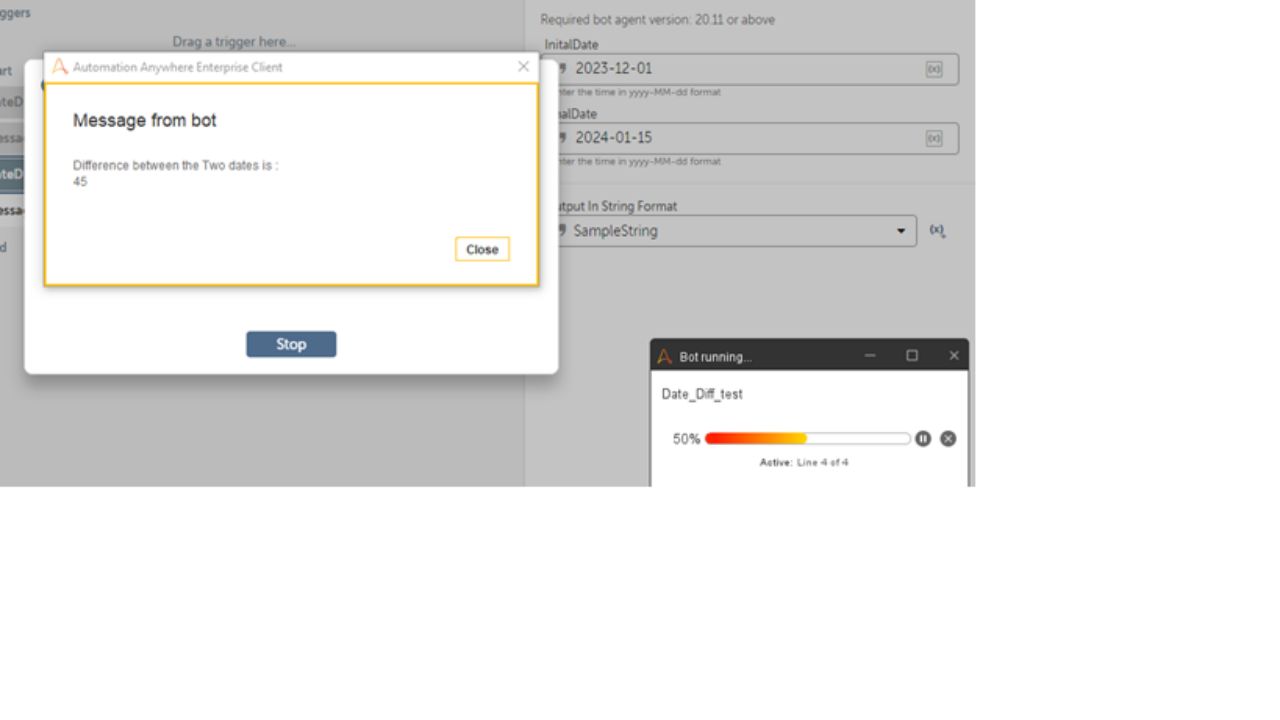Click the "Active: Line 4 of 4" status
The width and height of the screenshot is (1280, 720).
pyautogui.click(x=804, y=463)
